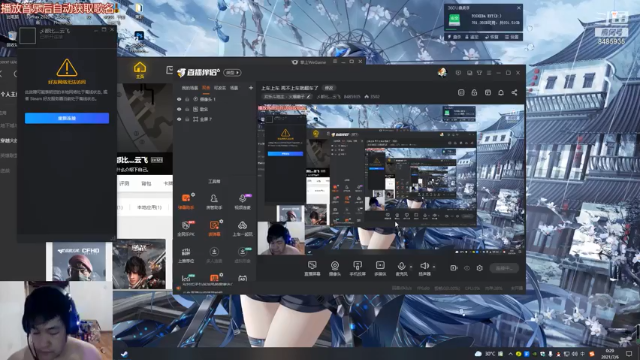The height and width of the screenshot is (360, 640).
Task: Lock the 全屏 7 source layer
Action: tap(187, 119)
